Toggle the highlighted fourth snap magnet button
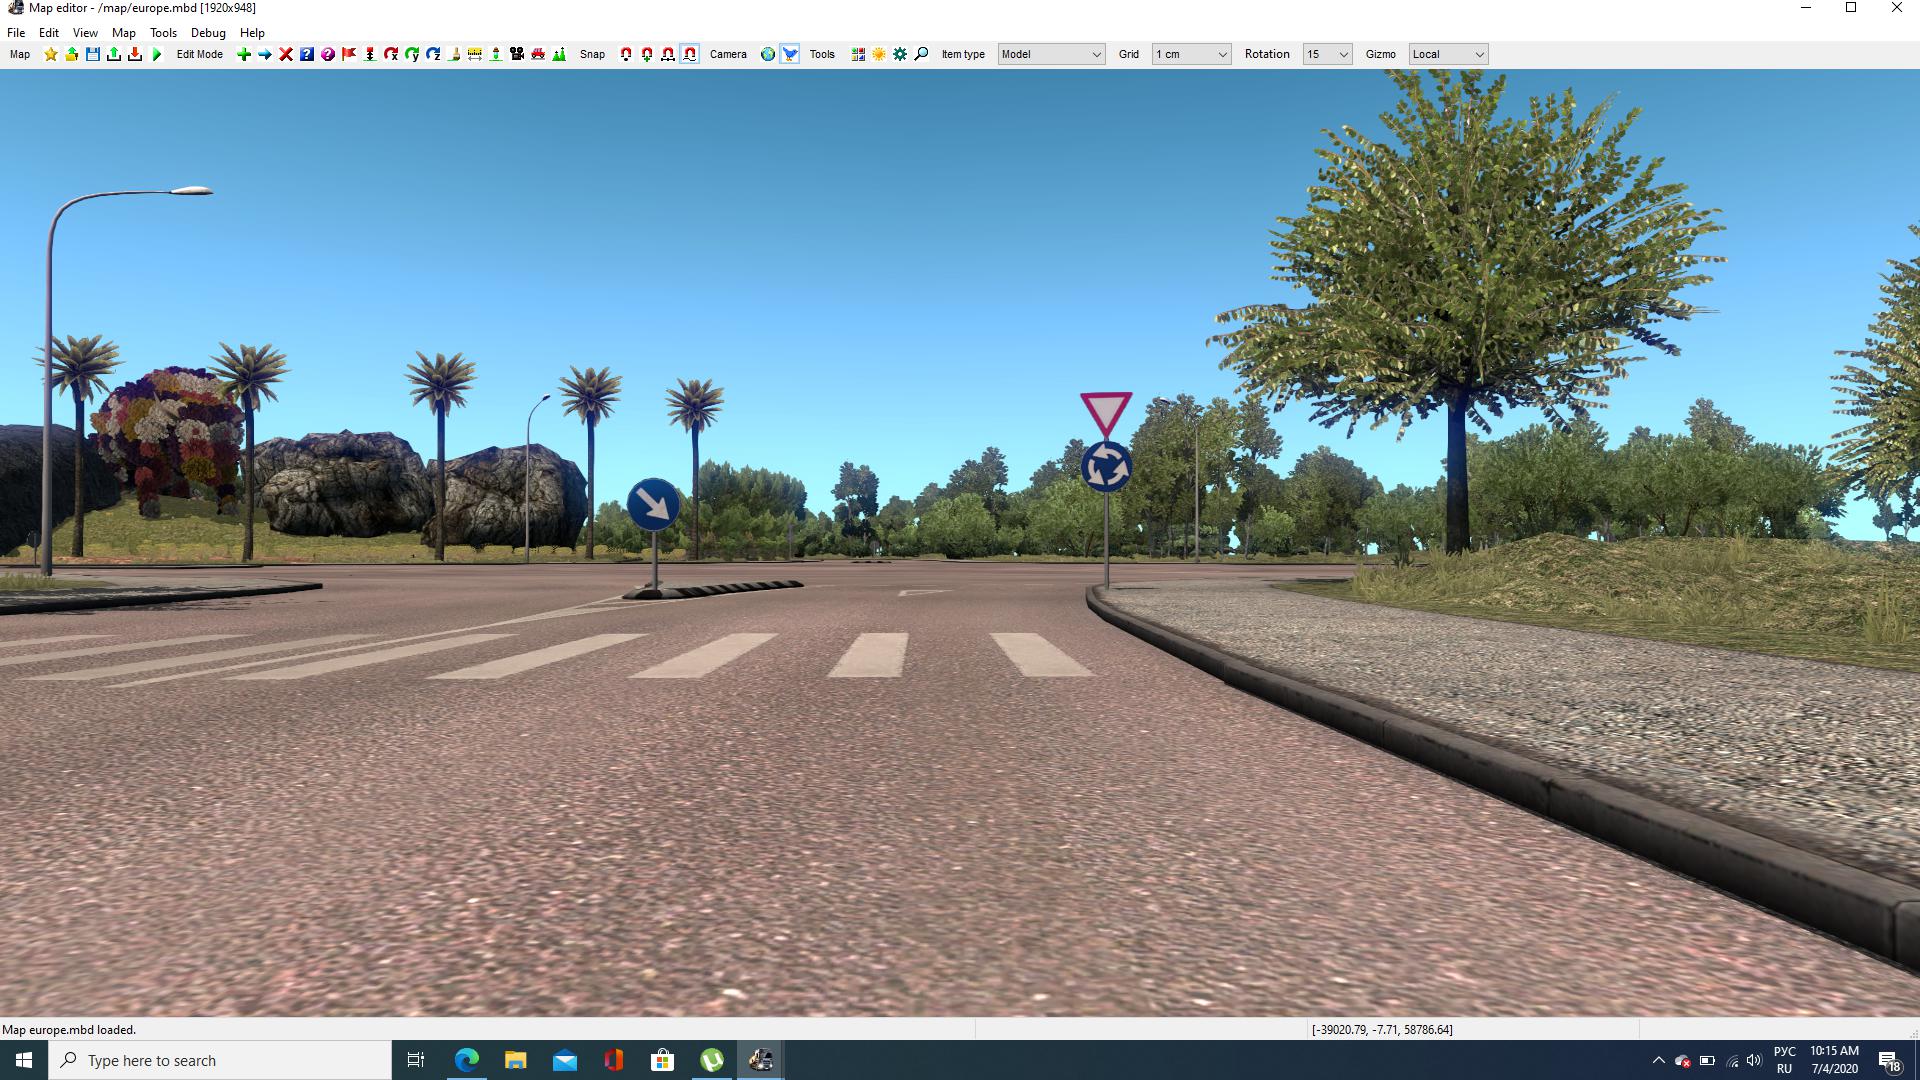Screen dimensions: 1920x1080 click(690, 54)
